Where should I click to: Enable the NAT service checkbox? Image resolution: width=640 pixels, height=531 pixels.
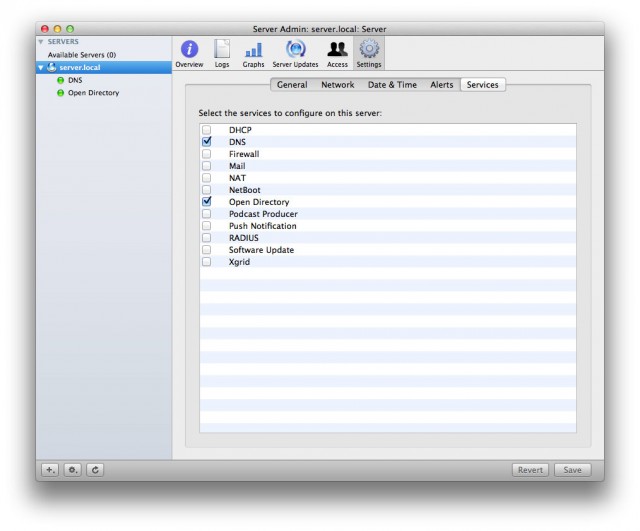point(207,178)
